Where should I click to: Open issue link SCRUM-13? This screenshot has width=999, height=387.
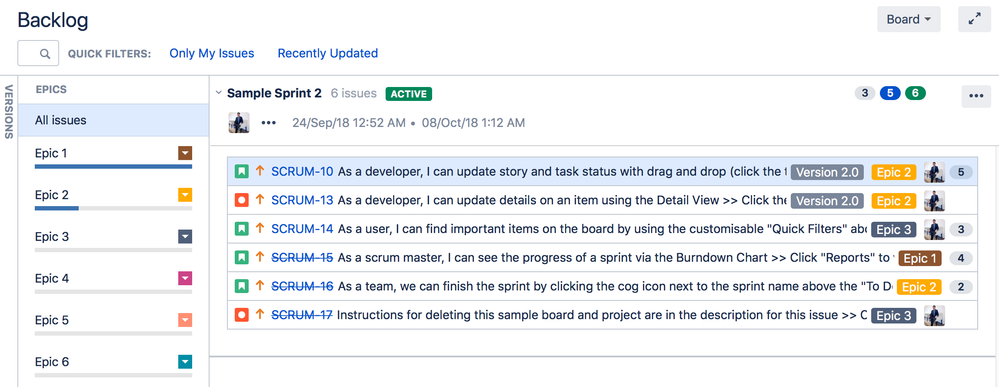click(x=302, y=200)
